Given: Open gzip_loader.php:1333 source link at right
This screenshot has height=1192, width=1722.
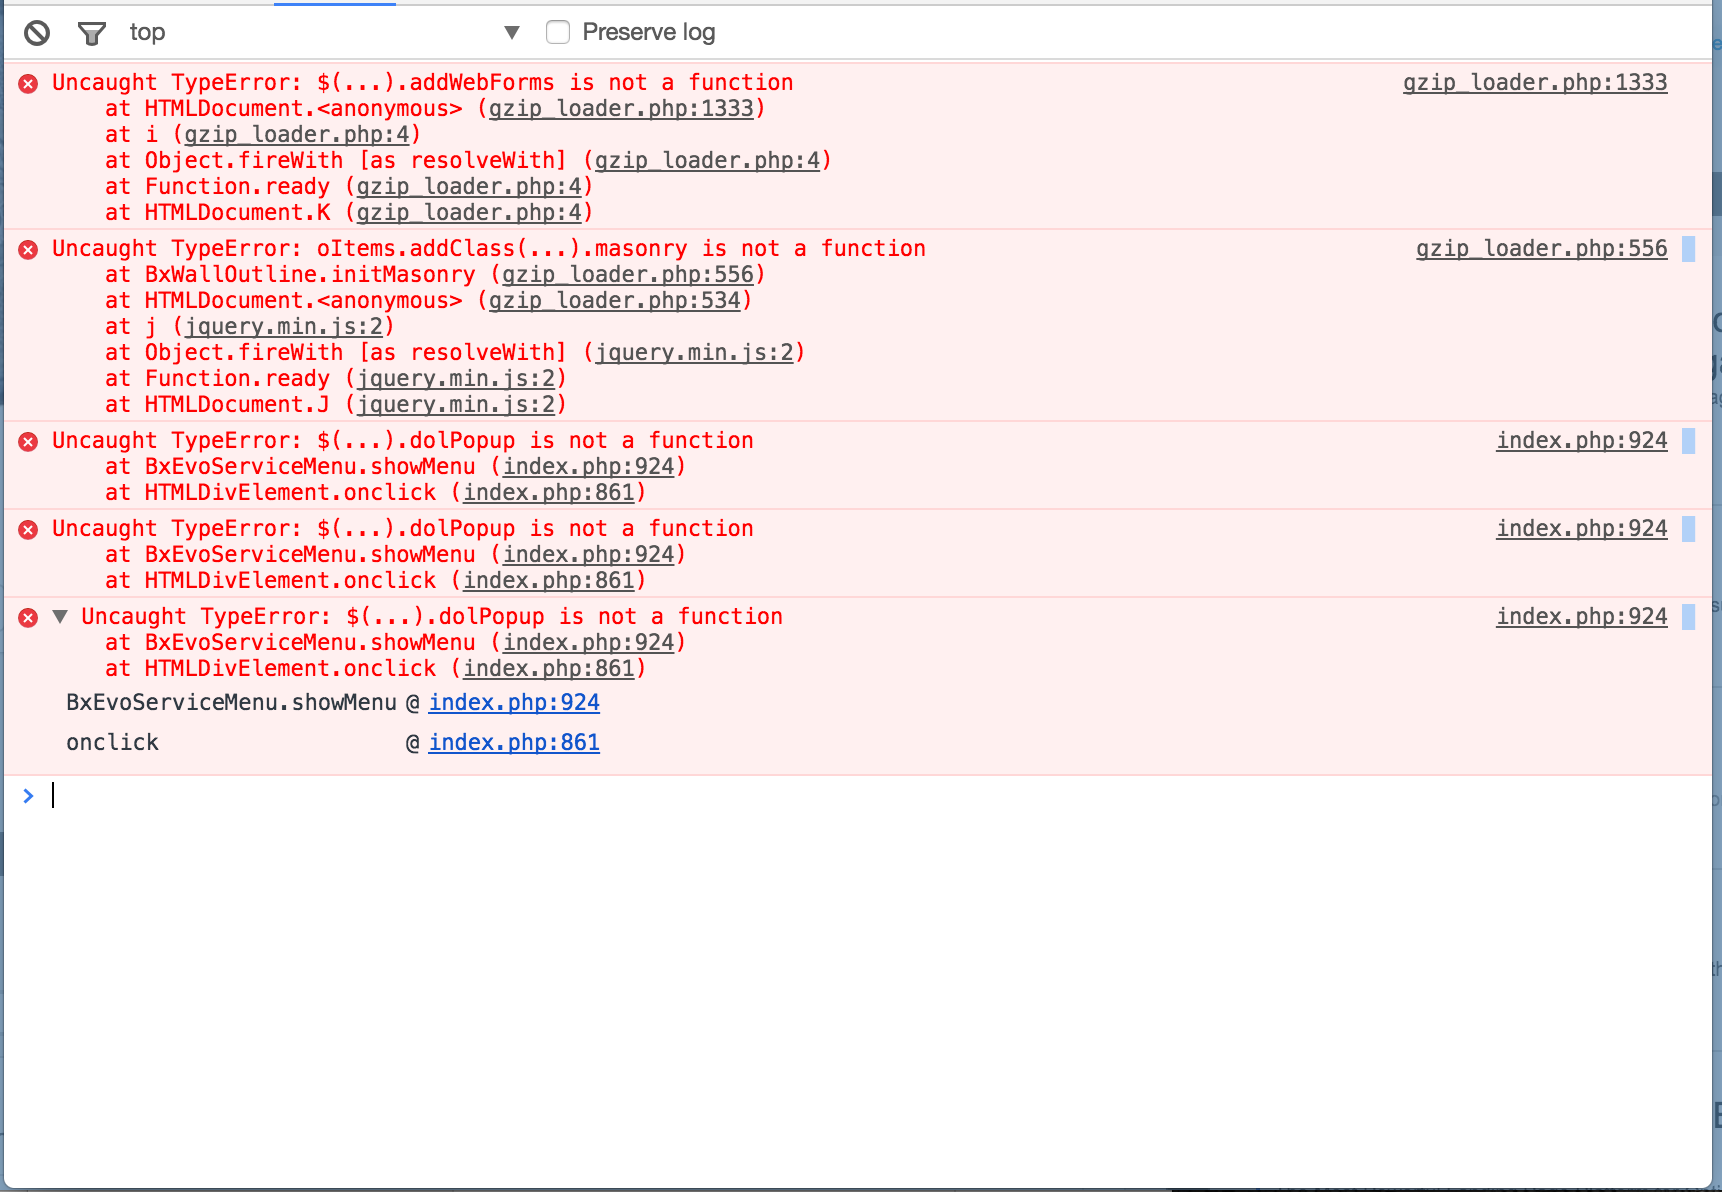Looking at the screenshot, I should point(1534,83).
